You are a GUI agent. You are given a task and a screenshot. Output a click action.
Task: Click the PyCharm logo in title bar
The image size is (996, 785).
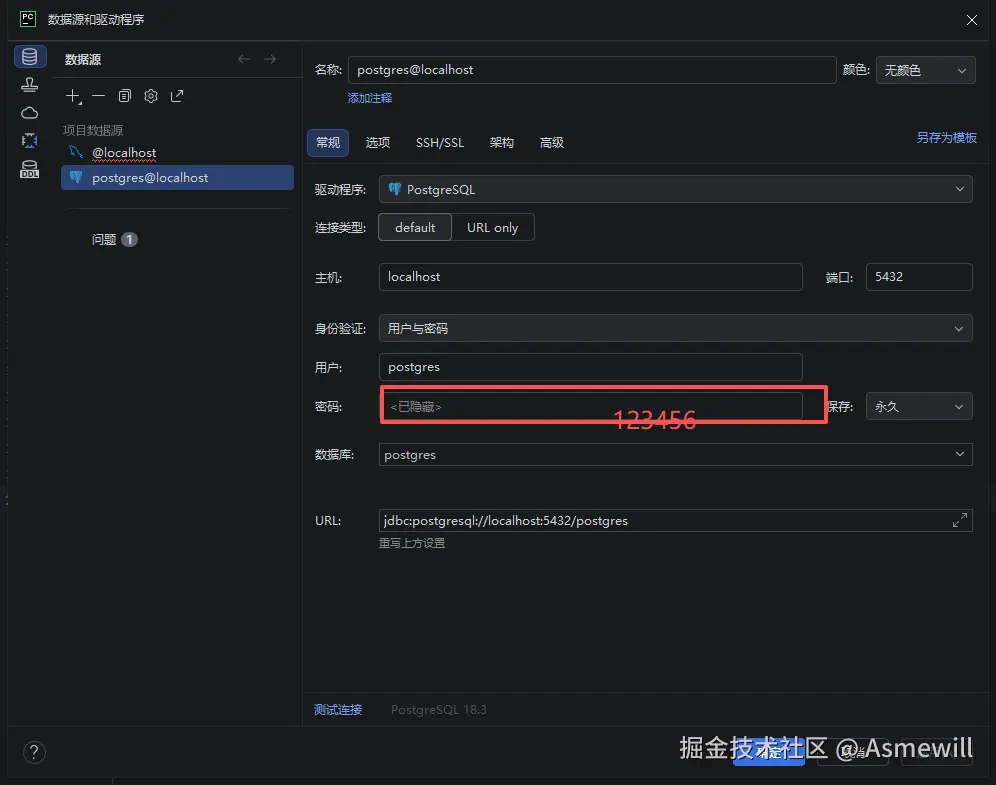(28, 19)
